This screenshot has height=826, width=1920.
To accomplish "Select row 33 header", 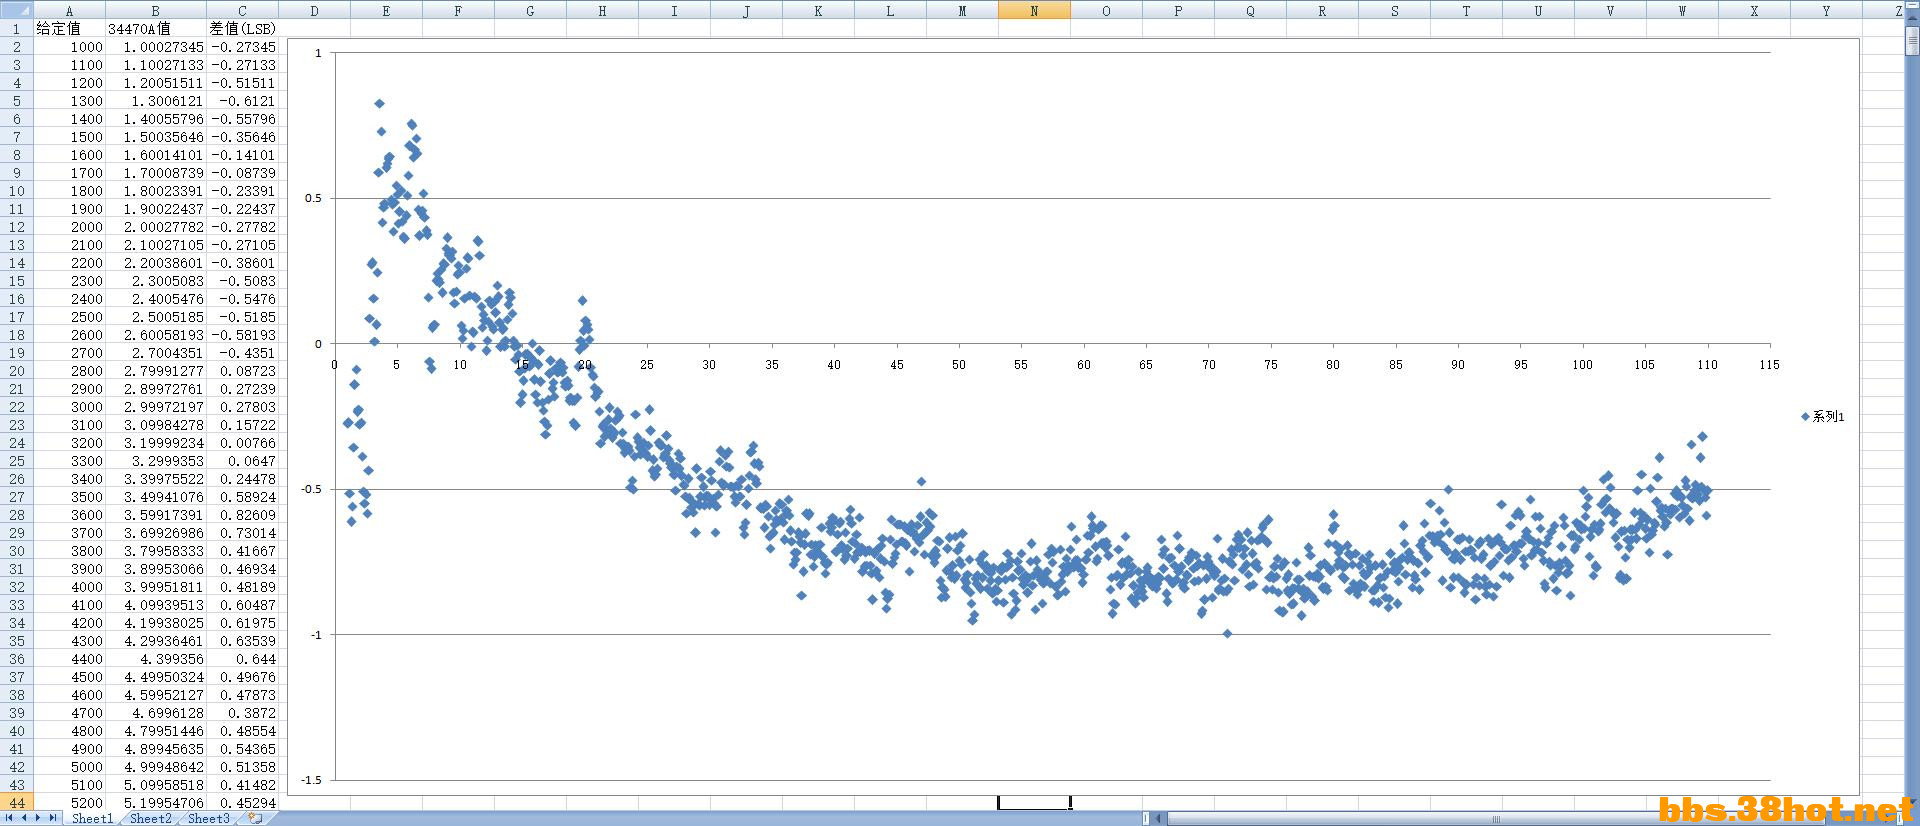I will click(16, 604).
